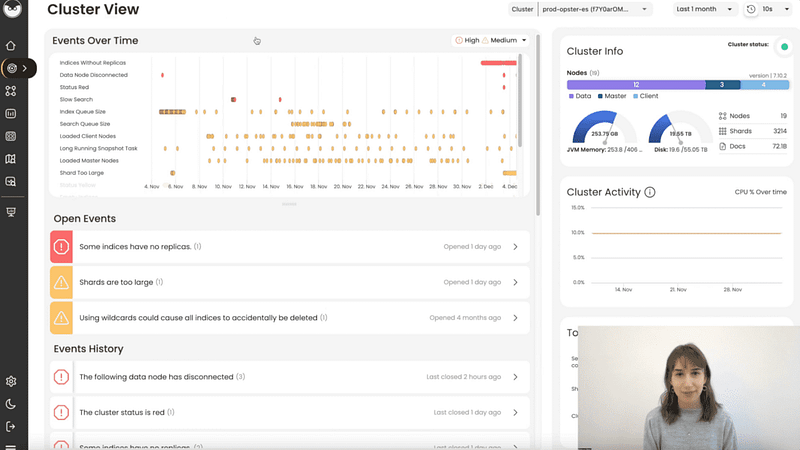Click the refresh history clock icon
This screenshot has height=450, width=800.
click(751, 9)
